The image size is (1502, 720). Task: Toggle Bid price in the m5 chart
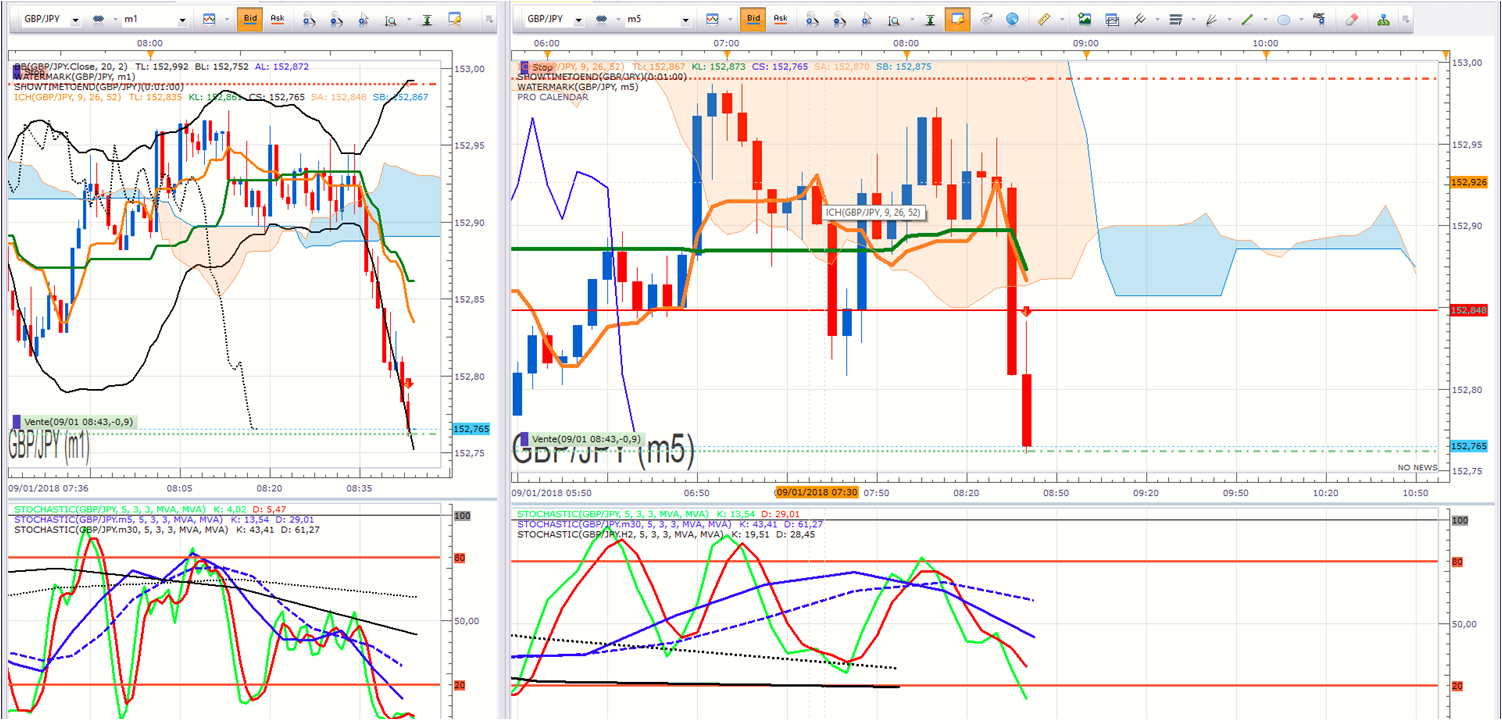click(753, 19)
